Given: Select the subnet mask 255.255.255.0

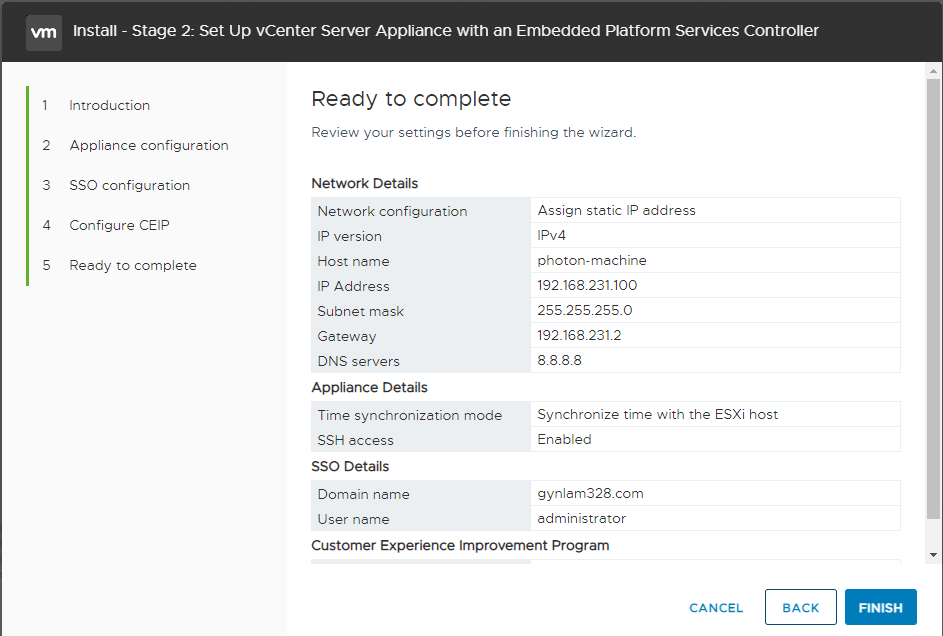Looking at the screenshot, I should [585, 310].
